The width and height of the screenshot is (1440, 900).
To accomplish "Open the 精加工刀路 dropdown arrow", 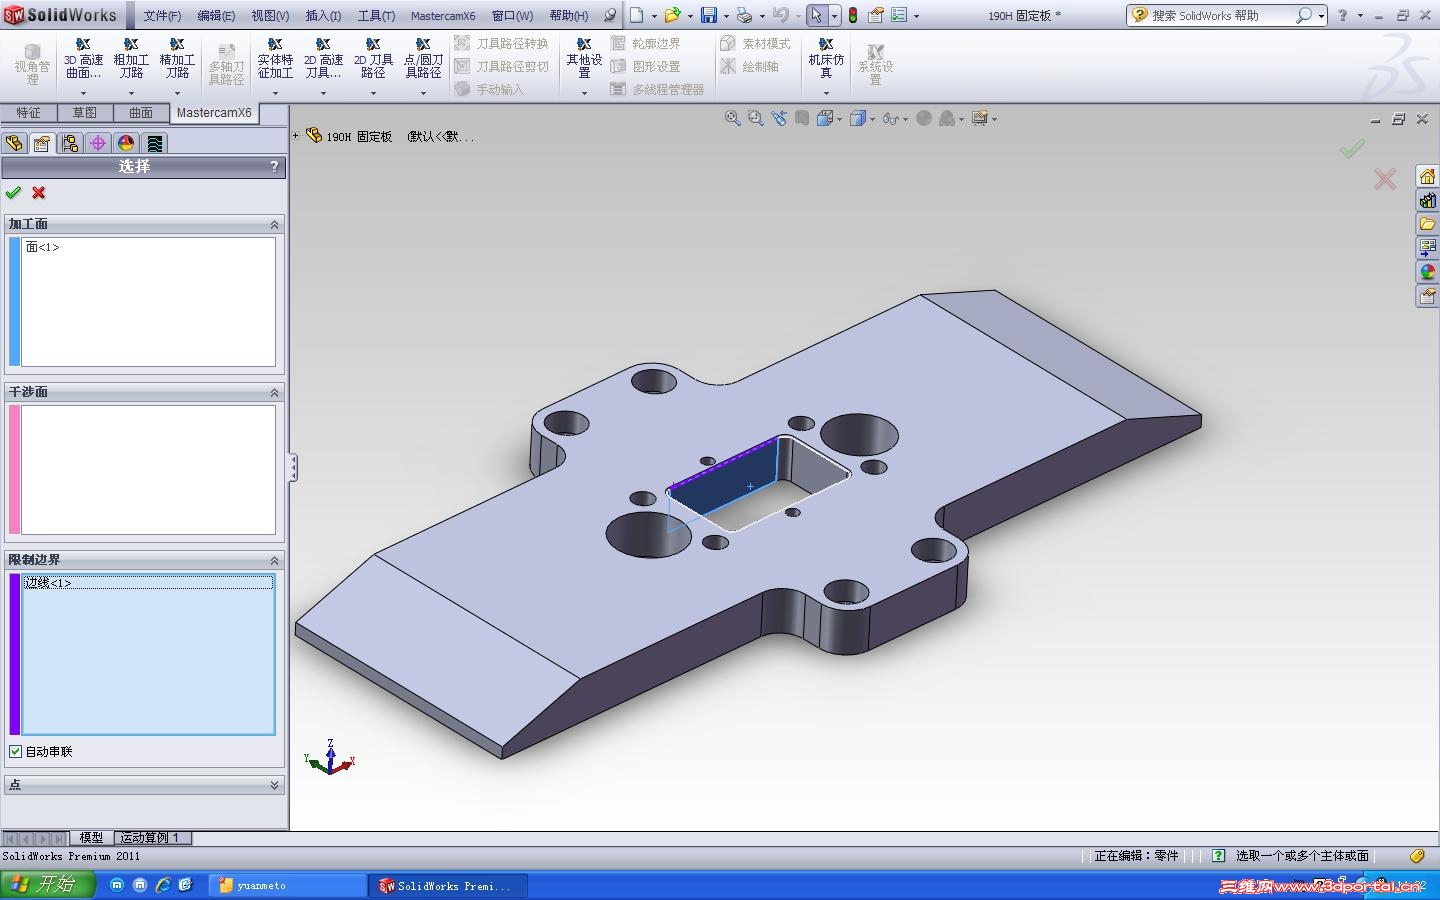I will [x=177, y=93].
